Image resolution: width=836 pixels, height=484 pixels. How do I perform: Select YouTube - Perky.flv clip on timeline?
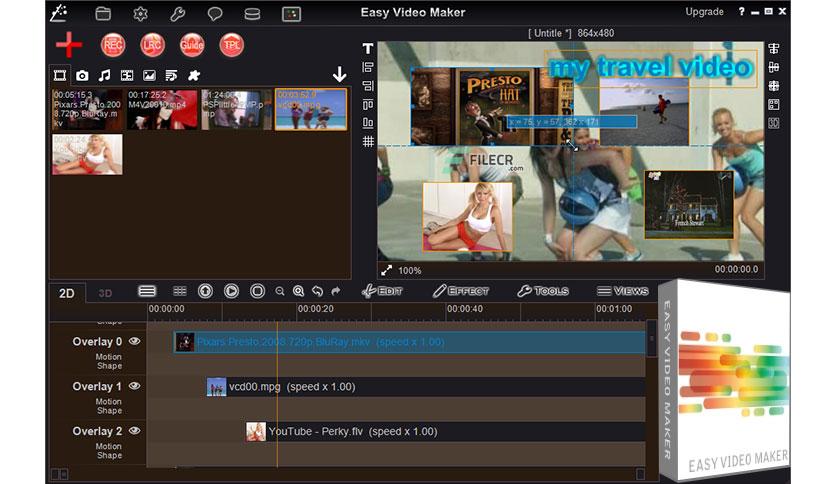(x=445, y=432)
